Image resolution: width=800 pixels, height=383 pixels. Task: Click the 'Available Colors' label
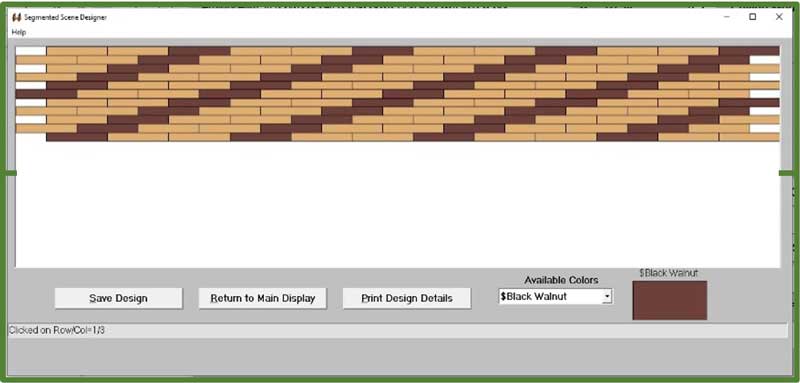coord(561,280)
